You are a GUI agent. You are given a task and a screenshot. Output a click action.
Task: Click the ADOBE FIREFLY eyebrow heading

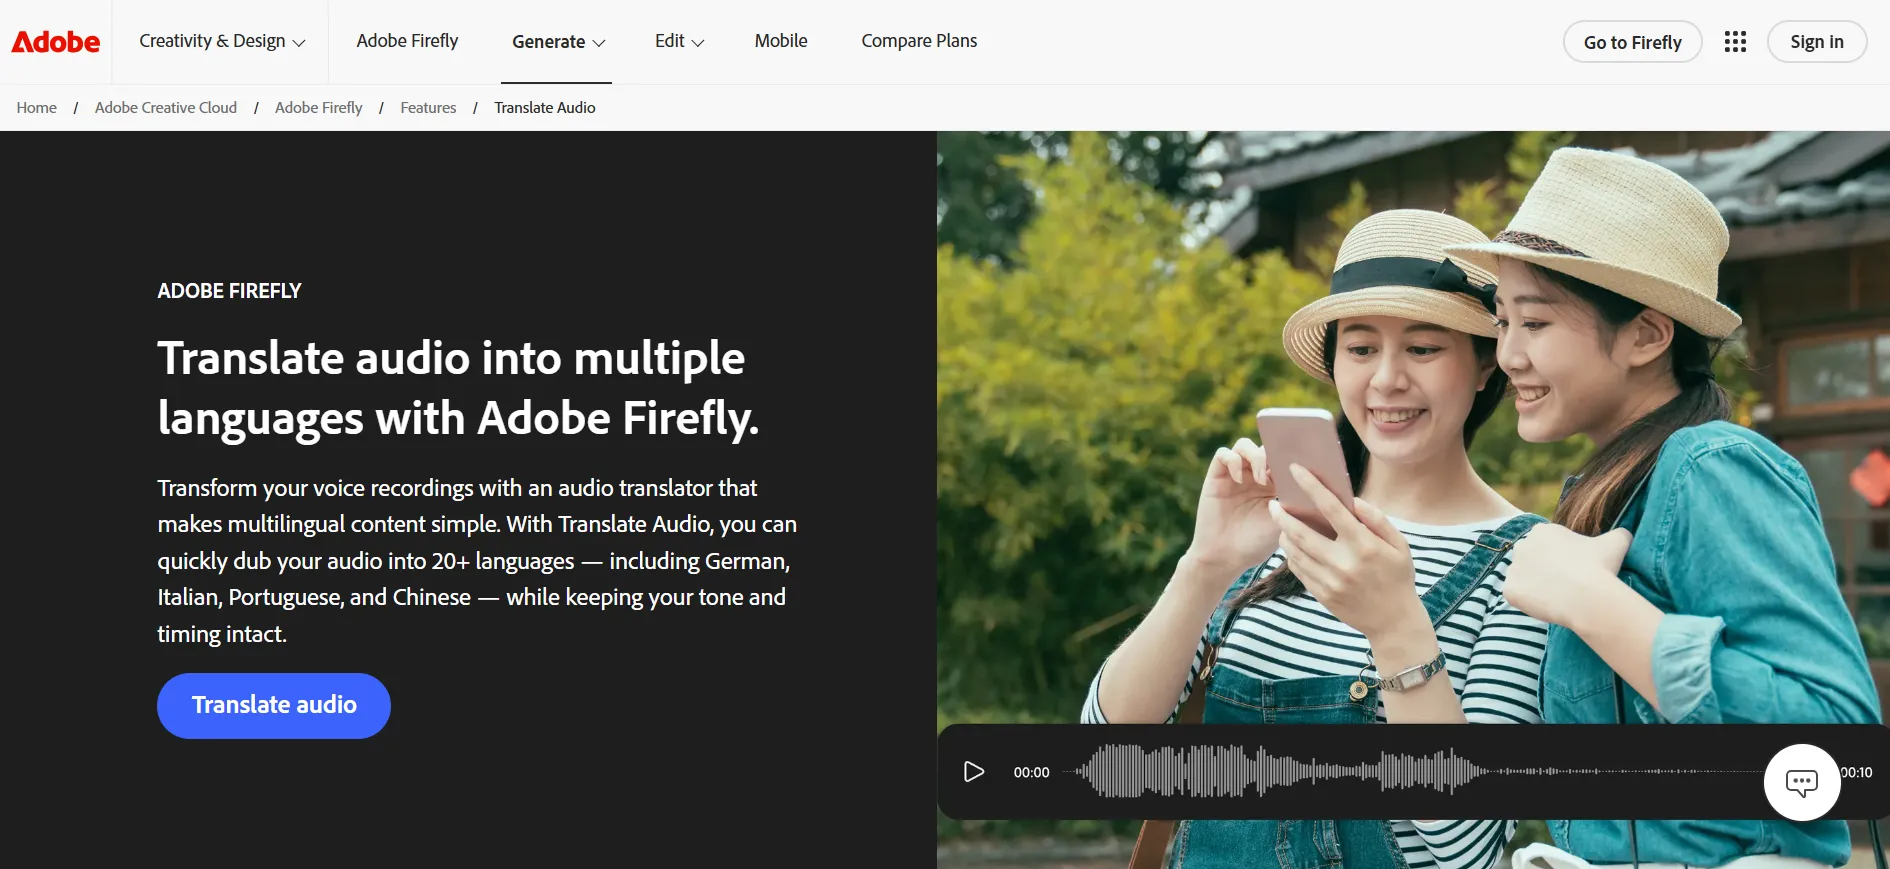(x=229, y=291)
